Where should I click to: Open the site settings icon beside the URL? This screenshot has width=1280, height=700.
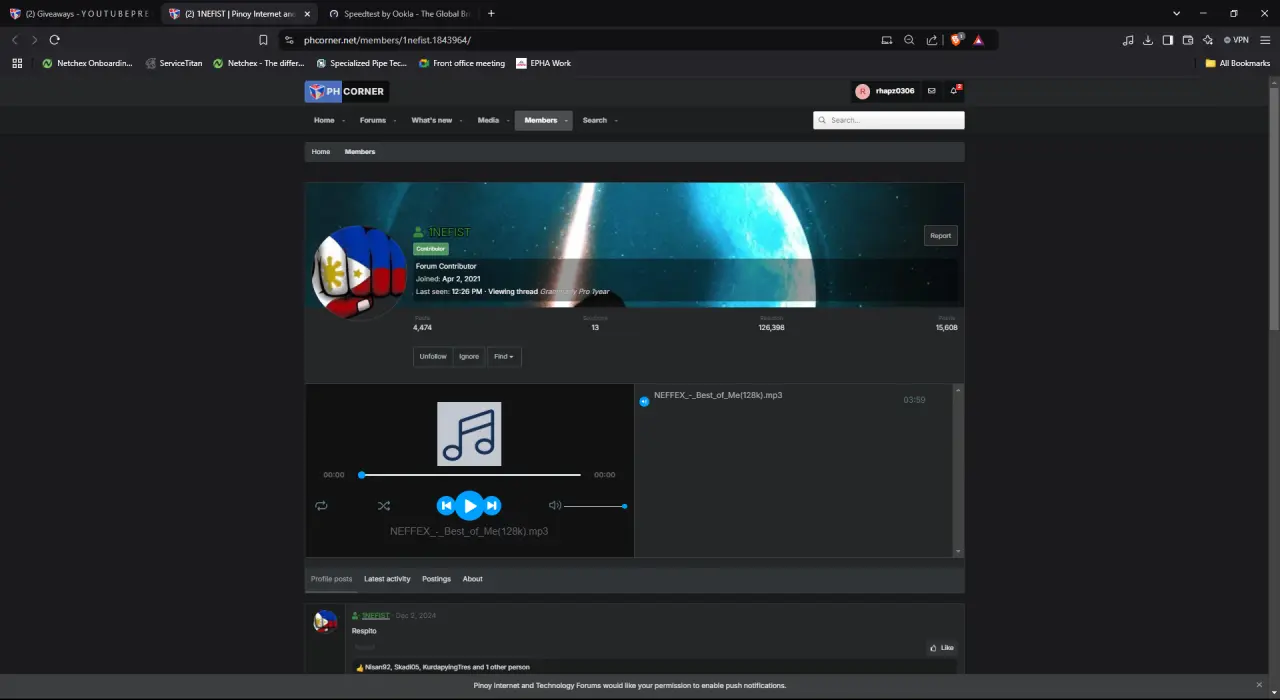point(289,40)
